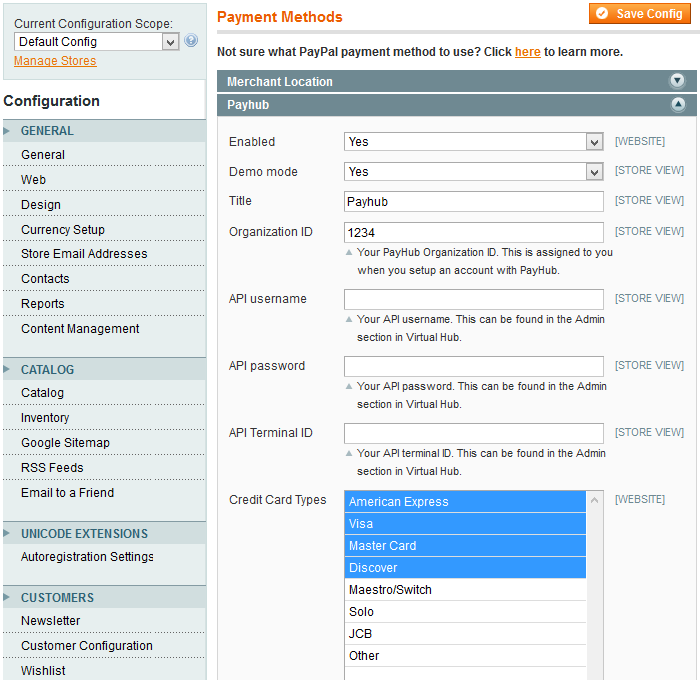Open the Reports configuration tab
Image resolution: width=700 pixels, height=680 pixels.
point(42,304)
